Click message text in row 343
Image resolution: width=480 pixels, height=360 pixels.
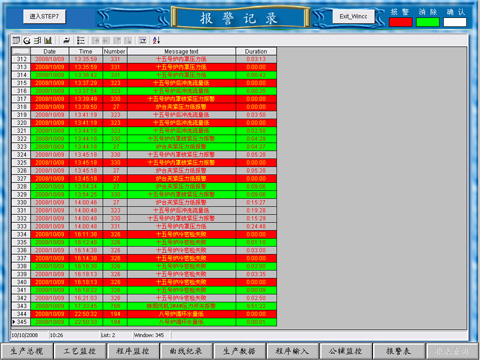(181, 306)
